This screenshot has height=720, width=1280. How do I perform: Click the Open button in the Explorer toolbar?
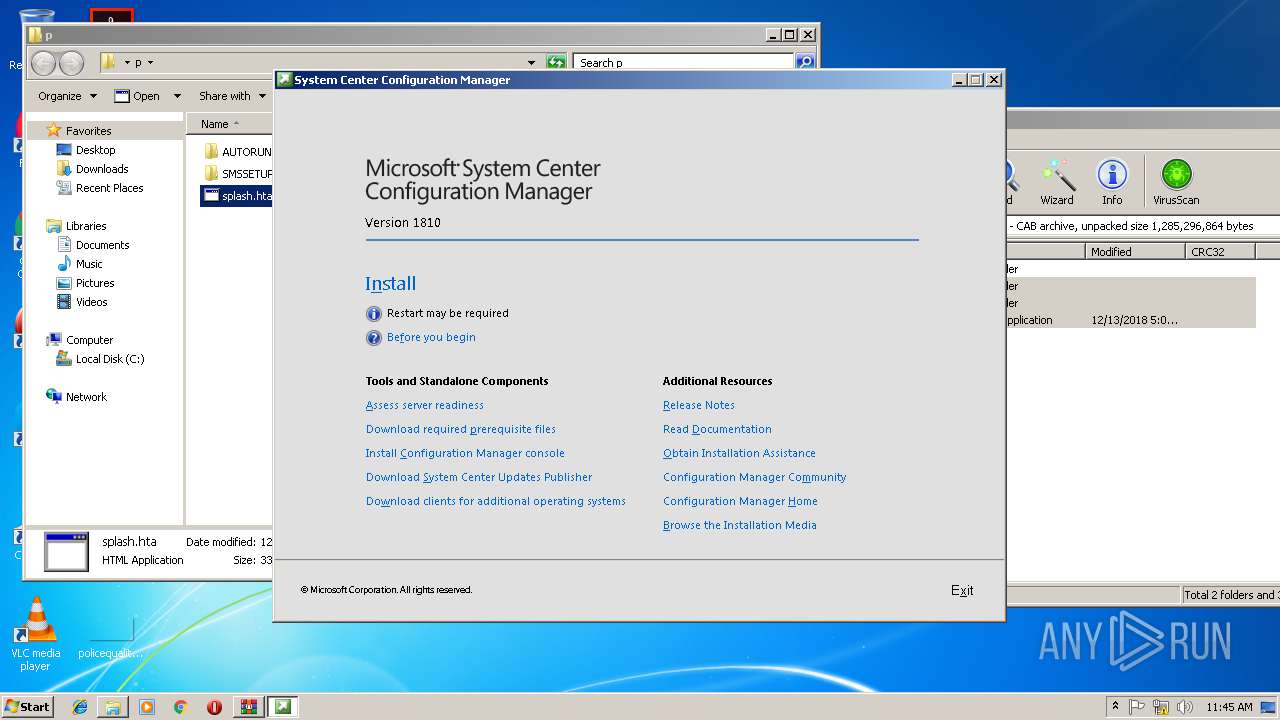[138, 96]
